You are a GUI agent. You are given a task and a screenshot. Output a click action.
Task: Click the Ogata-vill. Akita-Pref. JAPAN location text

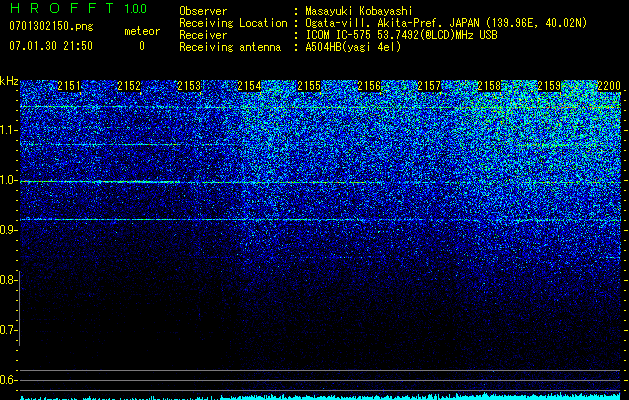tap(446, 23)
